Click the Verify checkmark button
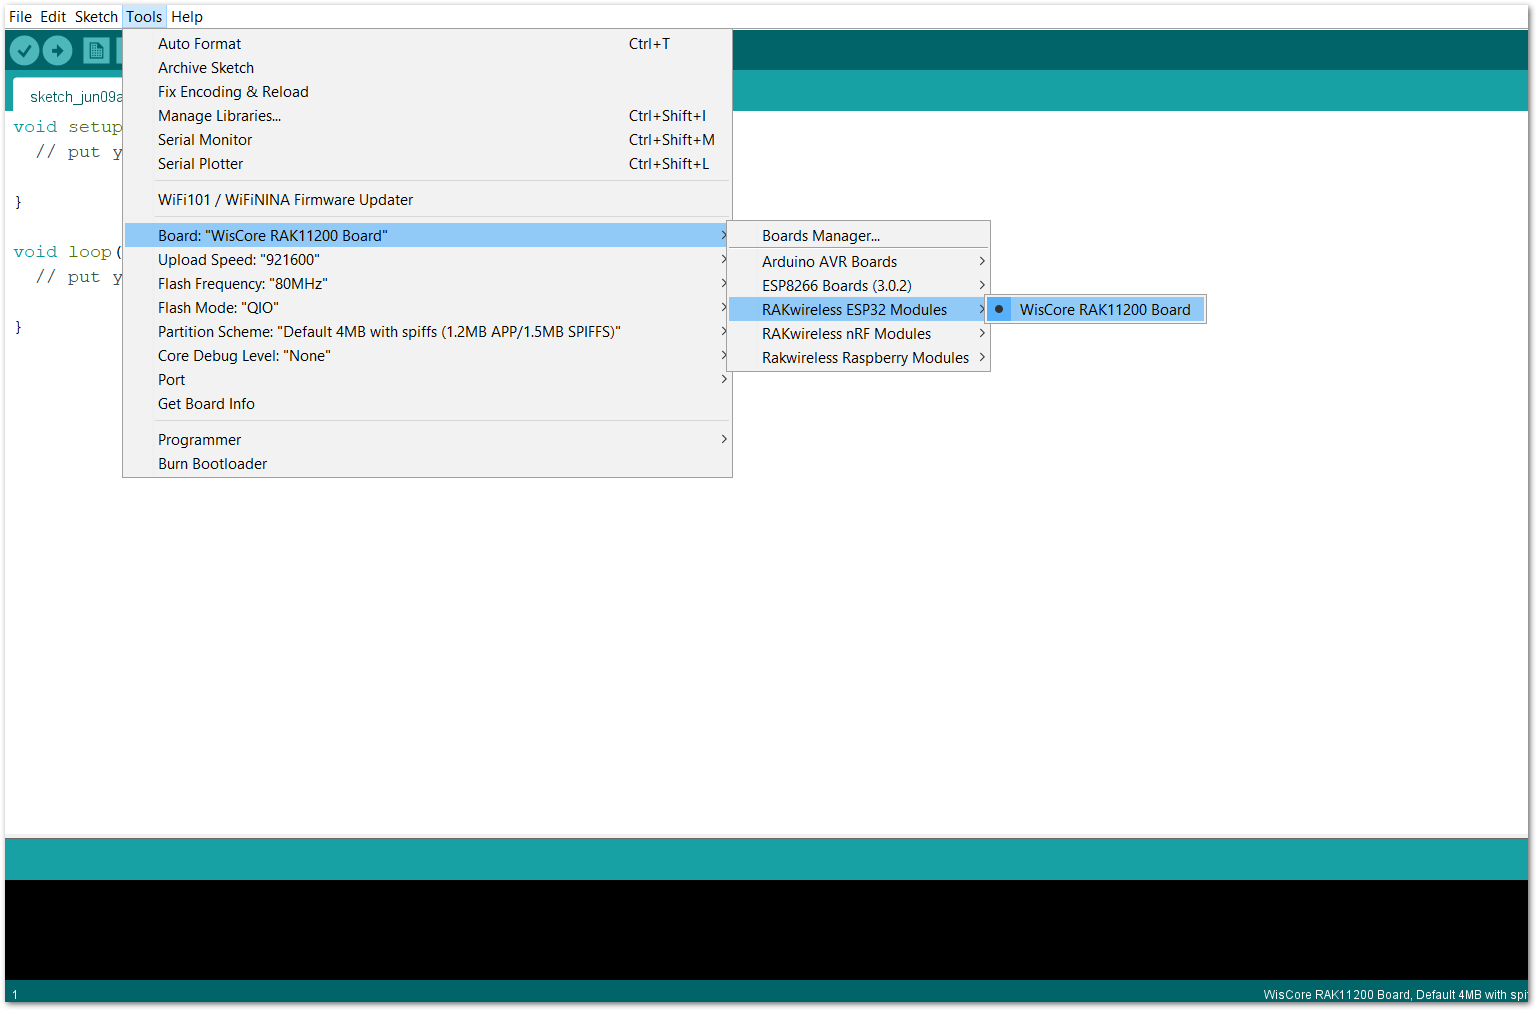1537x1011 pixels. tap(25, 50)
